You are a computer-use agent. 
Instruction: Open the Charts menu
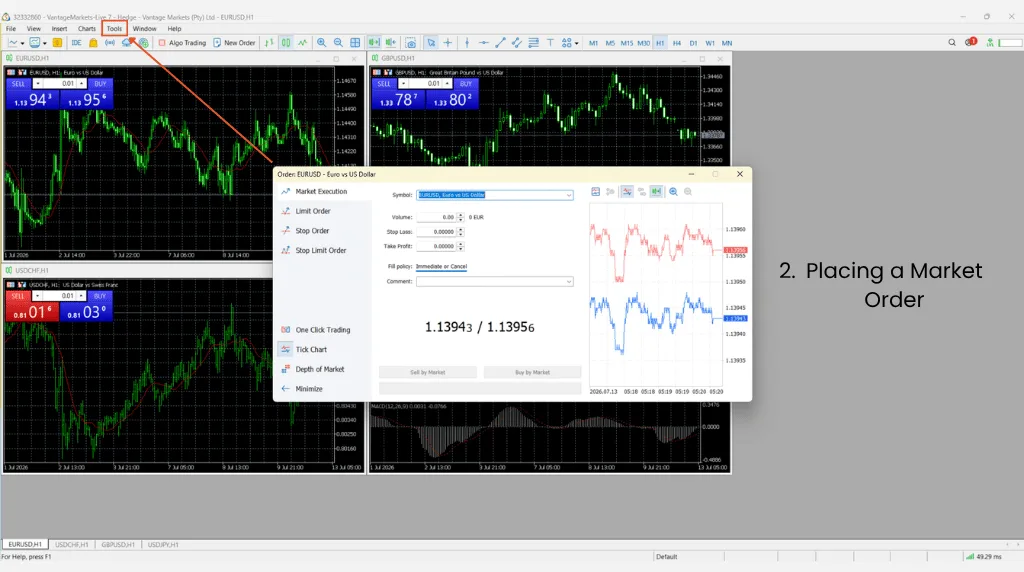(x=87, y=29)
